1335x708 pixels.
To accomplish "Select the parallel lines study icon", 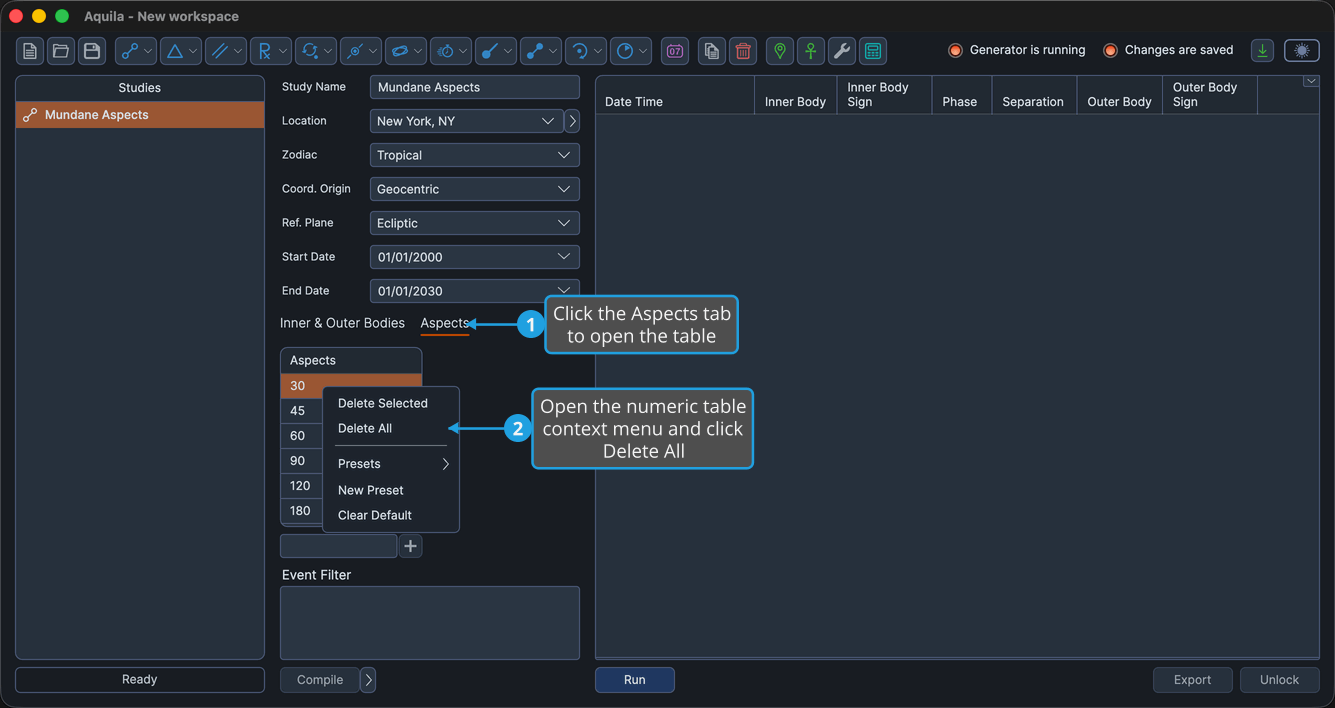I will pos(220,51).
